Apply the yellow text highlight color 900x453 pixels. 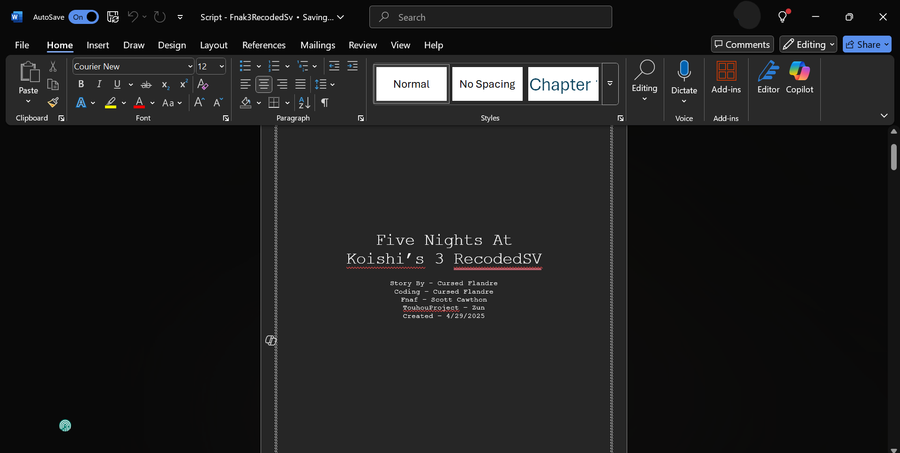111,103
